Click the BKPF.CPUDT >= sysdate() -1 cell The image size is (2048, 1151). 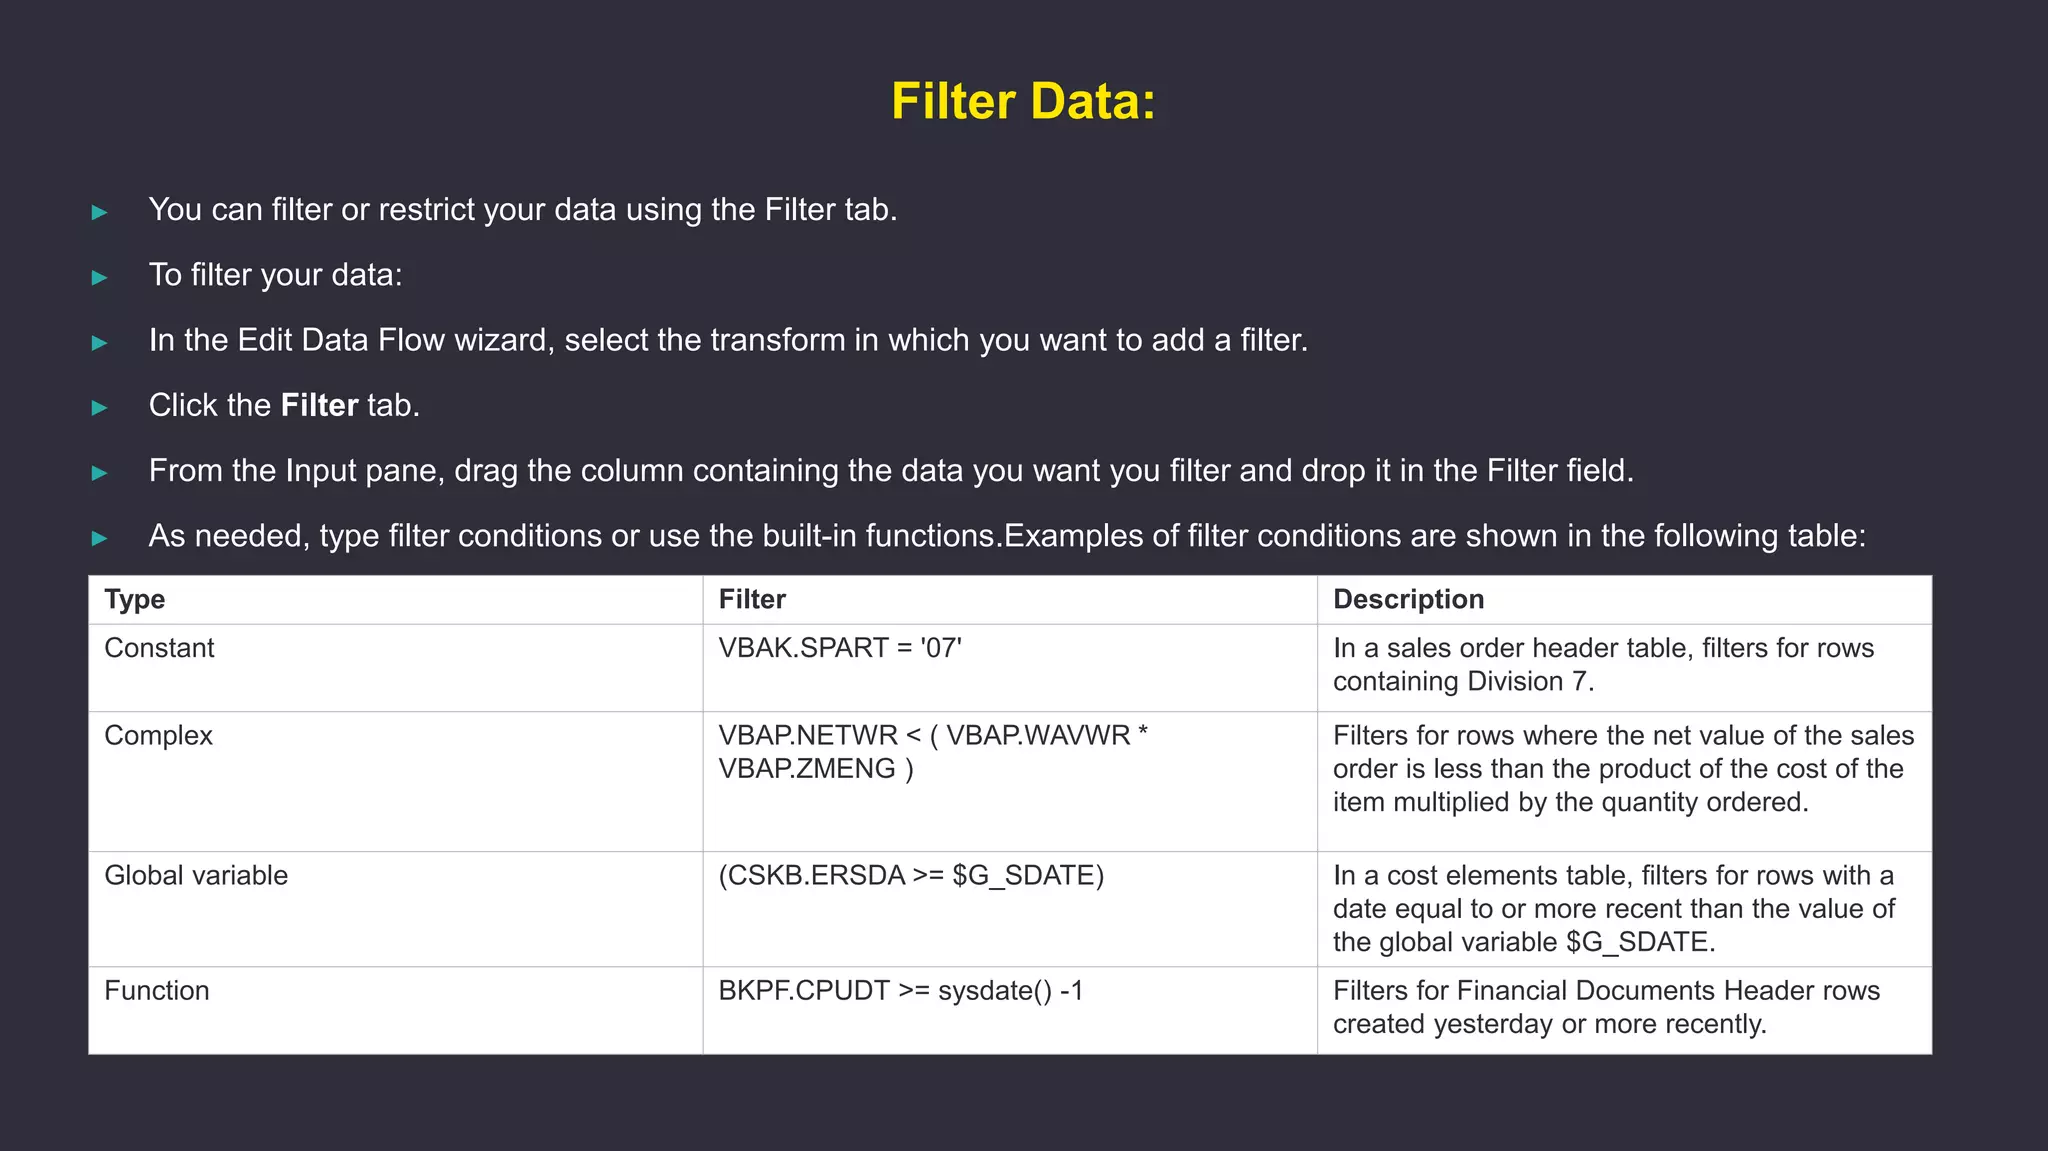coord(1010,1010)
